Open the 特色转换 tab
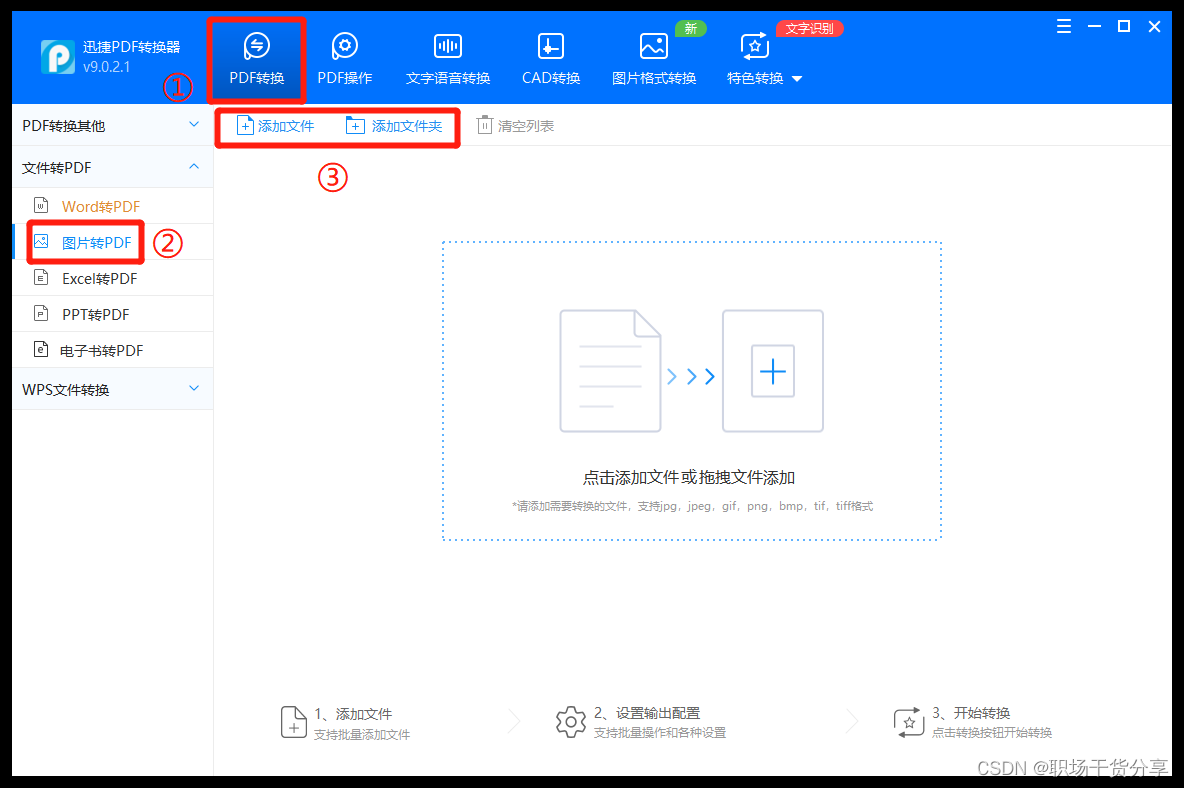The width and height of the screenshot is (1184, 788). [x=755, y=60]
